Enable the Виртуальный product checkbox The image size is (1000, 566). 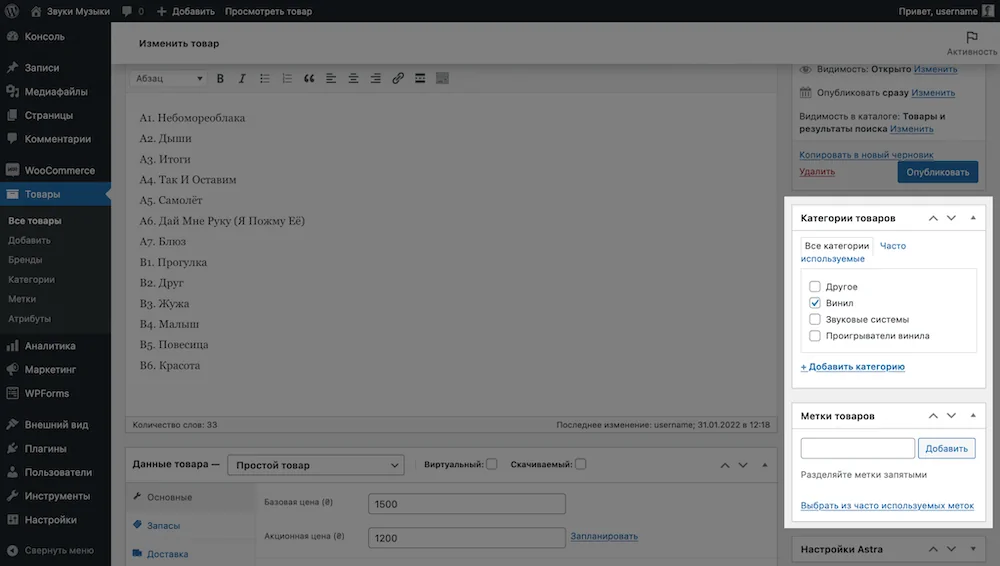(x=492, y=465)
